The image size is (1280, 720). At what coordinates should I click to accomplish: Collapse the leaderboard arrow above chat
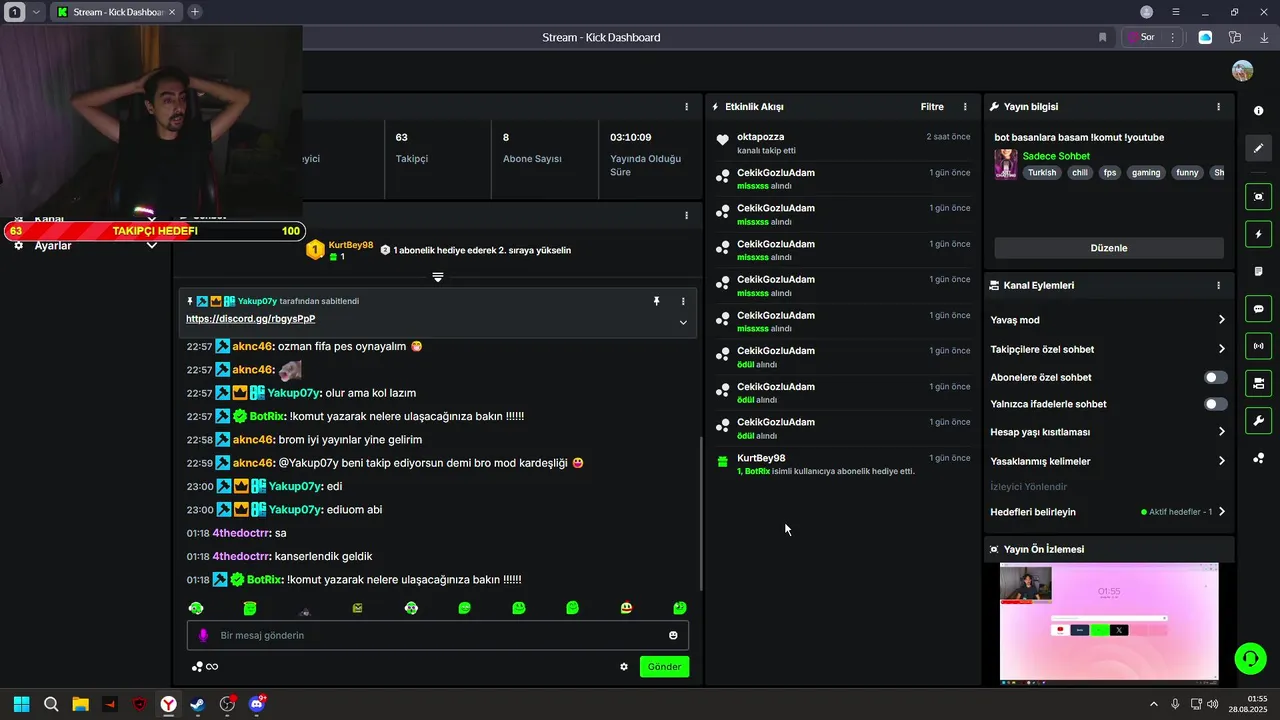coord(437,277)
